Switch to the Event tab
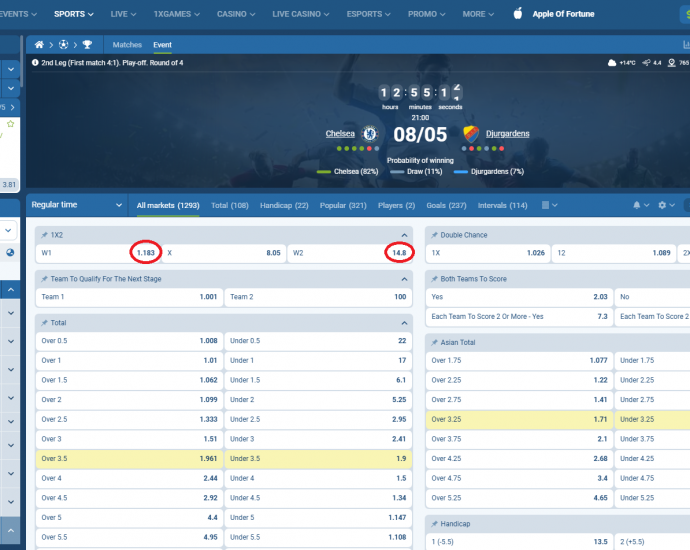 point(162,45)
